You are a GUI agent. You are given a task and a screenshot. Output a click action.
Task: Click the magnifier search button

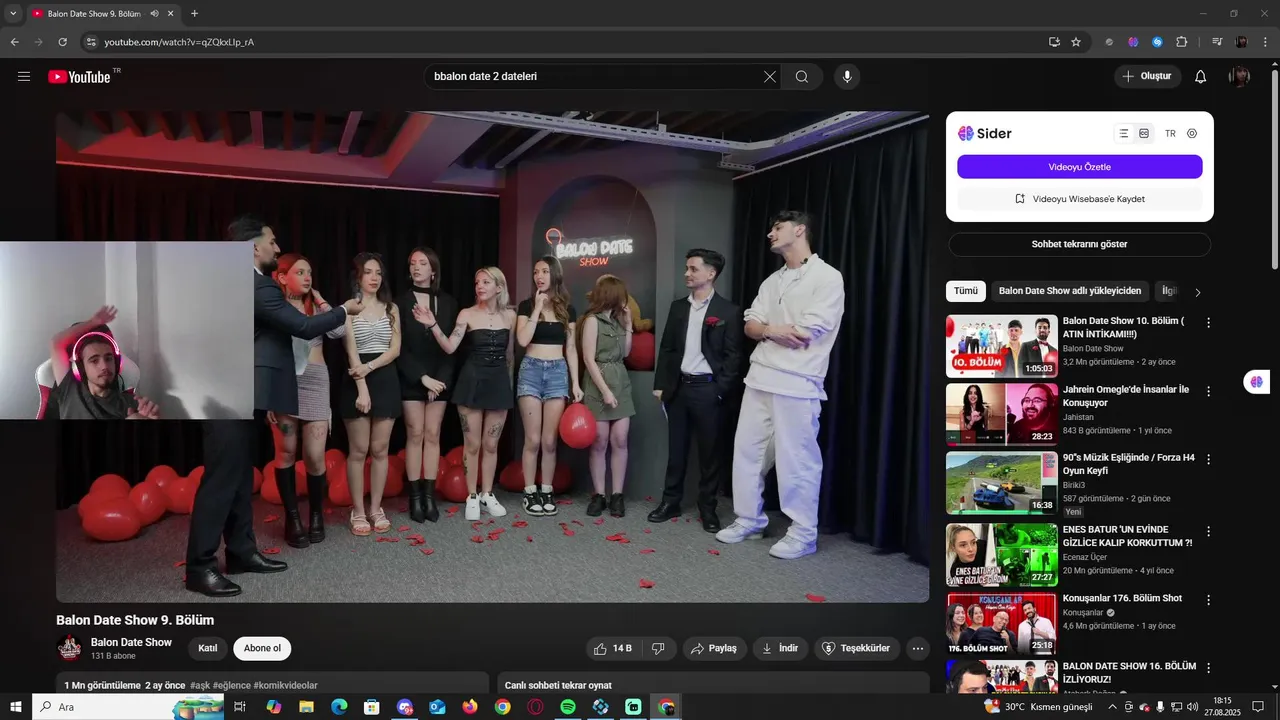(802, 77)
